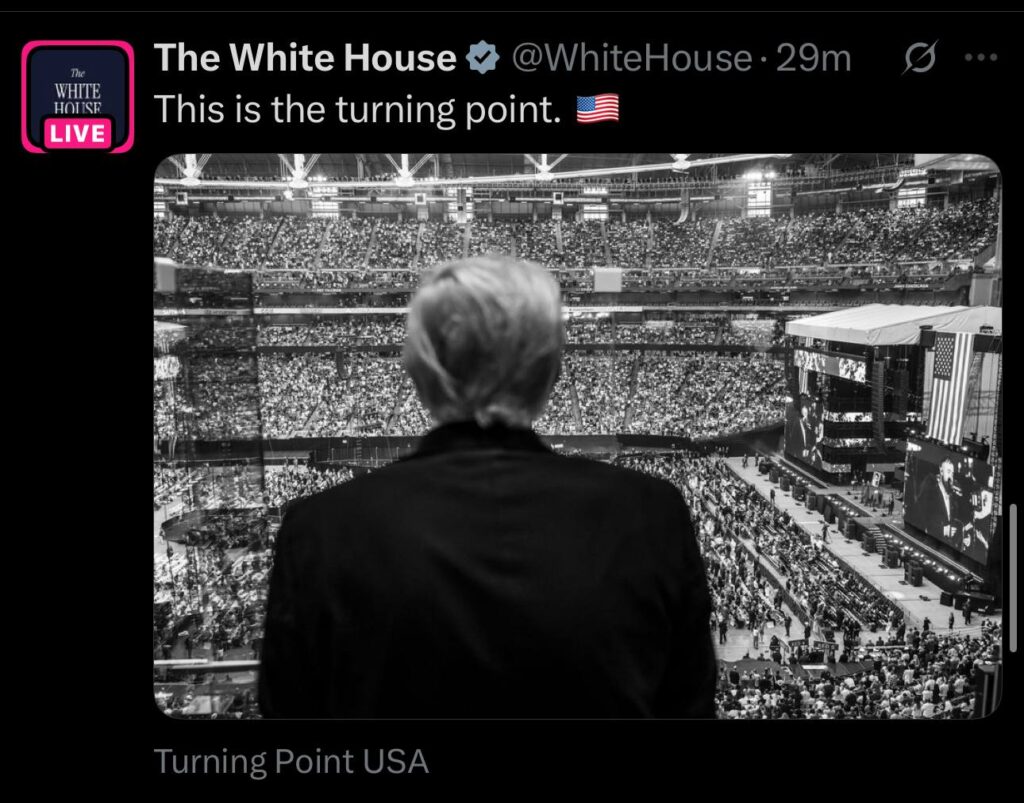Tap the pink LIVE badge
Screen dimensions: 1024x803
(x=78, y=133)
